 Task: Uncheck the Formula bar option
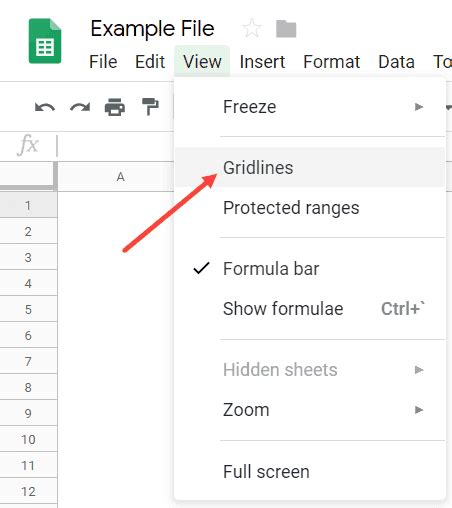pos(310,269)
